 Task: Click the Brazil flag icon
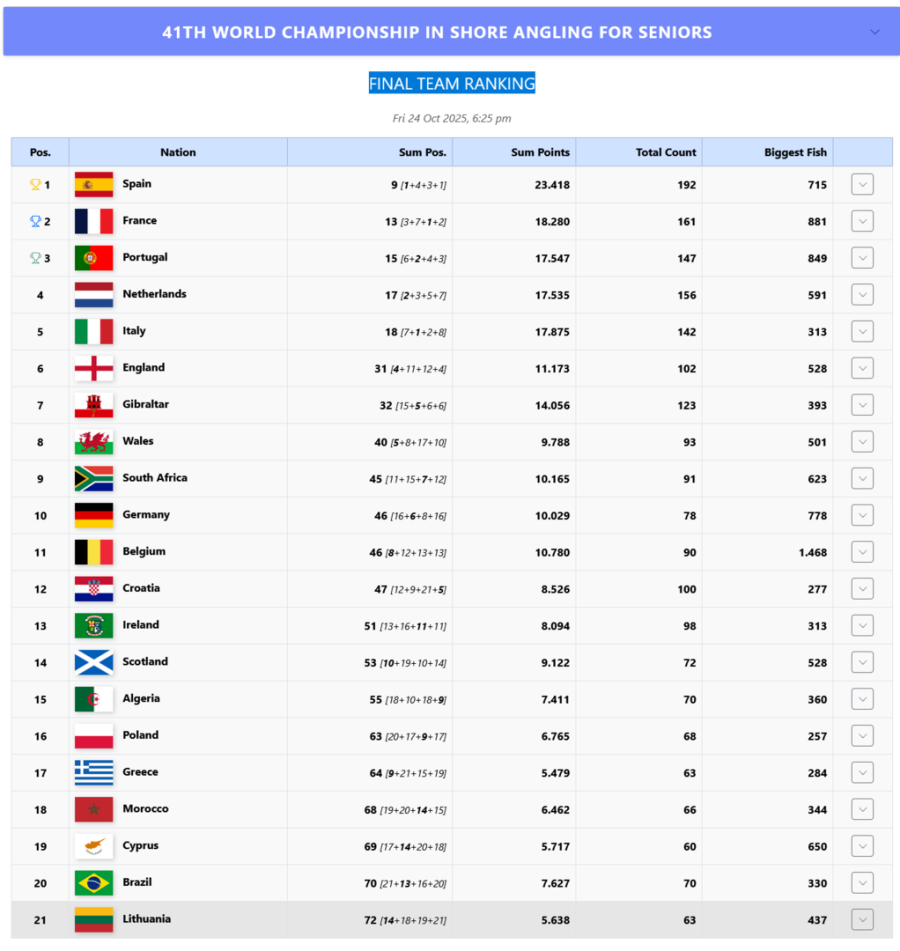point(93,883)
